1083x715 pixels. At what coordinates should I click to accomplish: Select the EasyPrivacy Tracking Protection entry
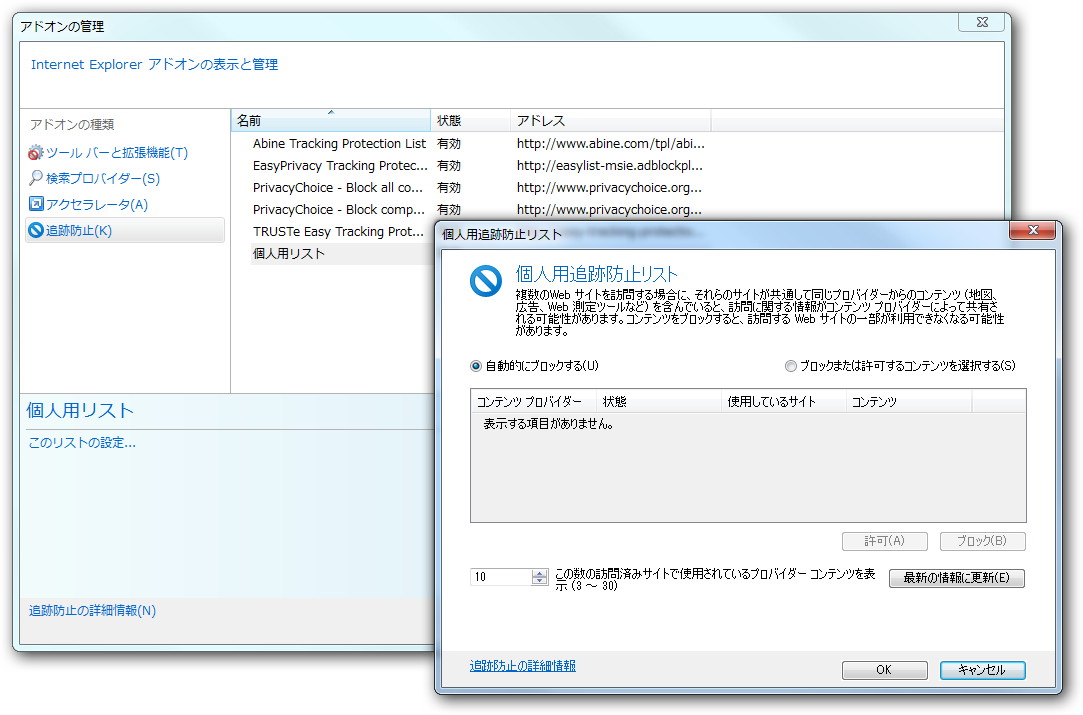click(x=338, y=165)
